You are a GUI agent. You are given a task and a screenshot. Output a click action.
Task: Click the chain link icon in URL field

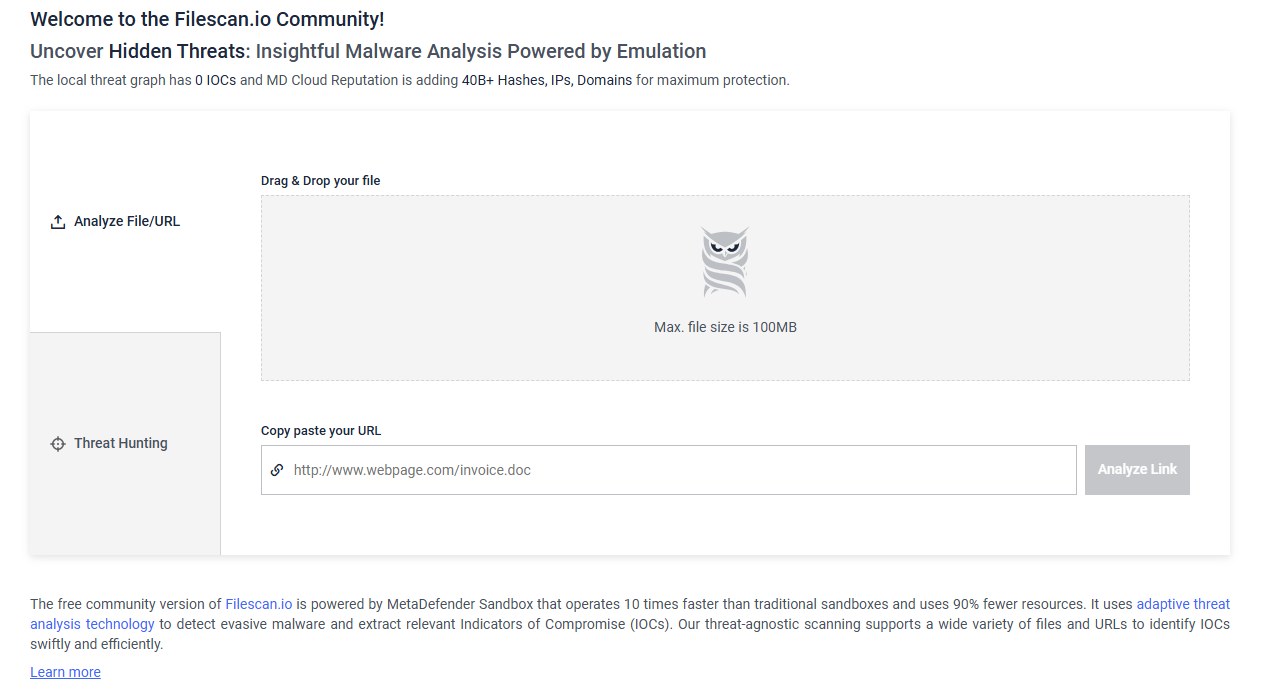(277, 469)
